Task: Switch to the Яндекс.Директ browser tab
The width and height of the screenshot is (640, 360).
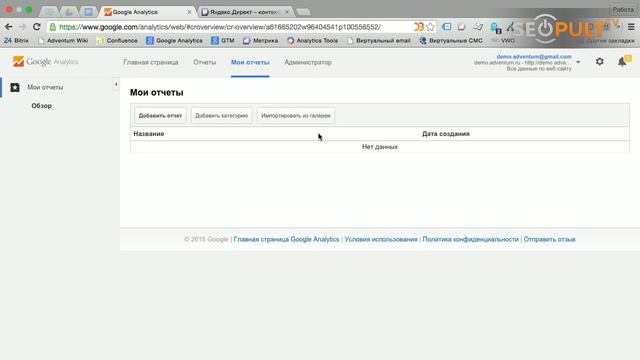Action: tap(244, 12)
